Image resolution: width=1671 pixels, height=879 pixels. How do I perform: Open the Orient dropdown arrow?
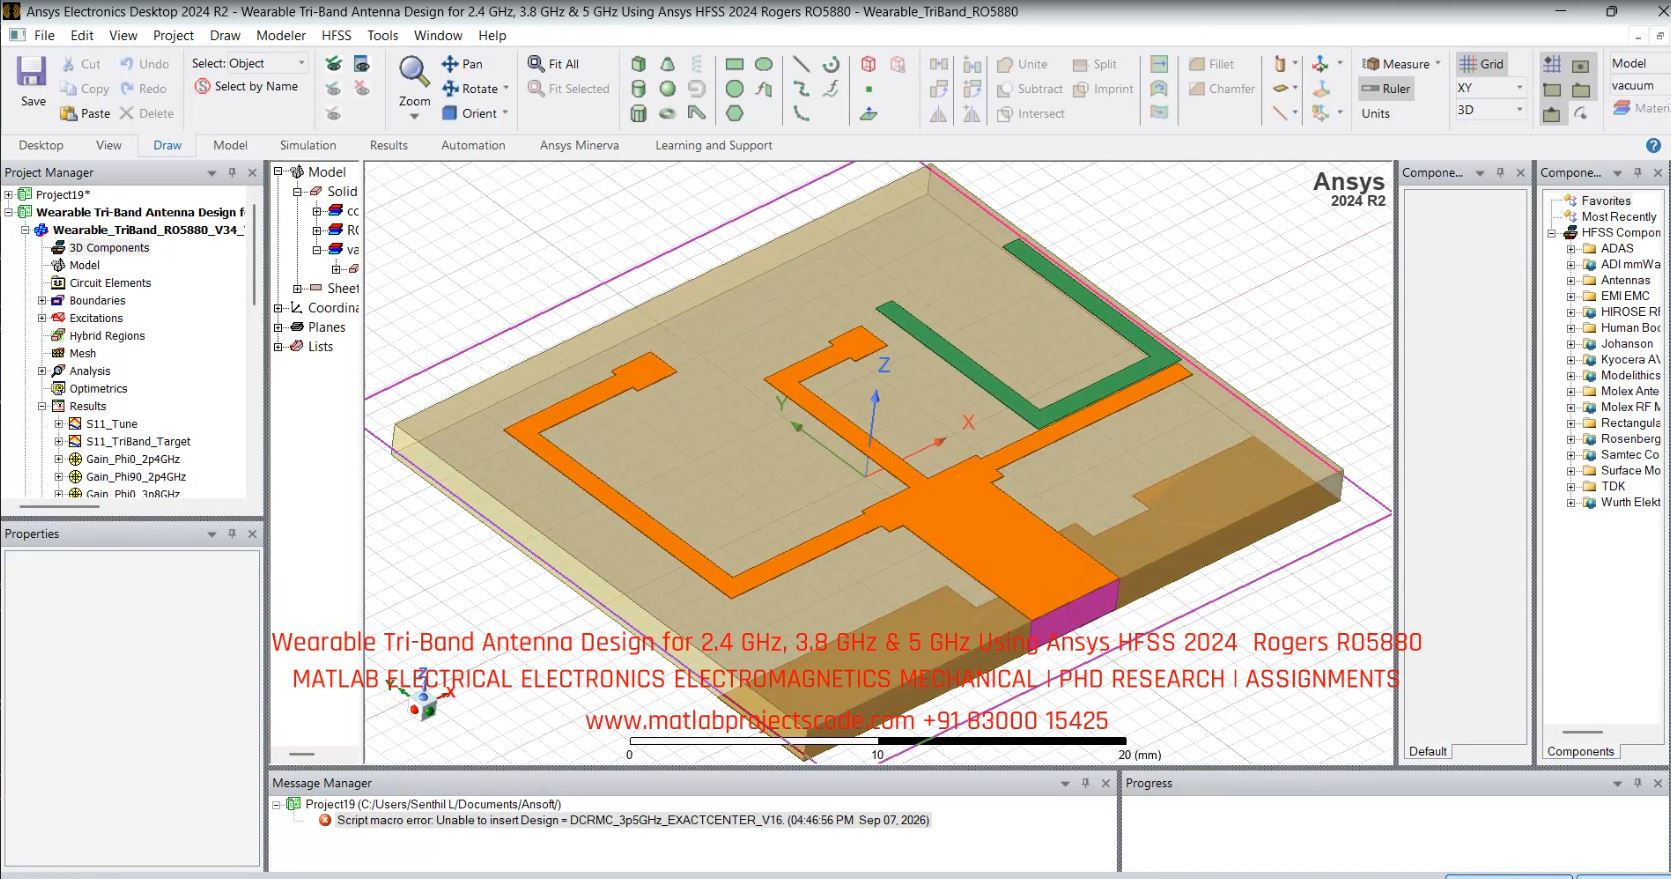click(505, 113)
